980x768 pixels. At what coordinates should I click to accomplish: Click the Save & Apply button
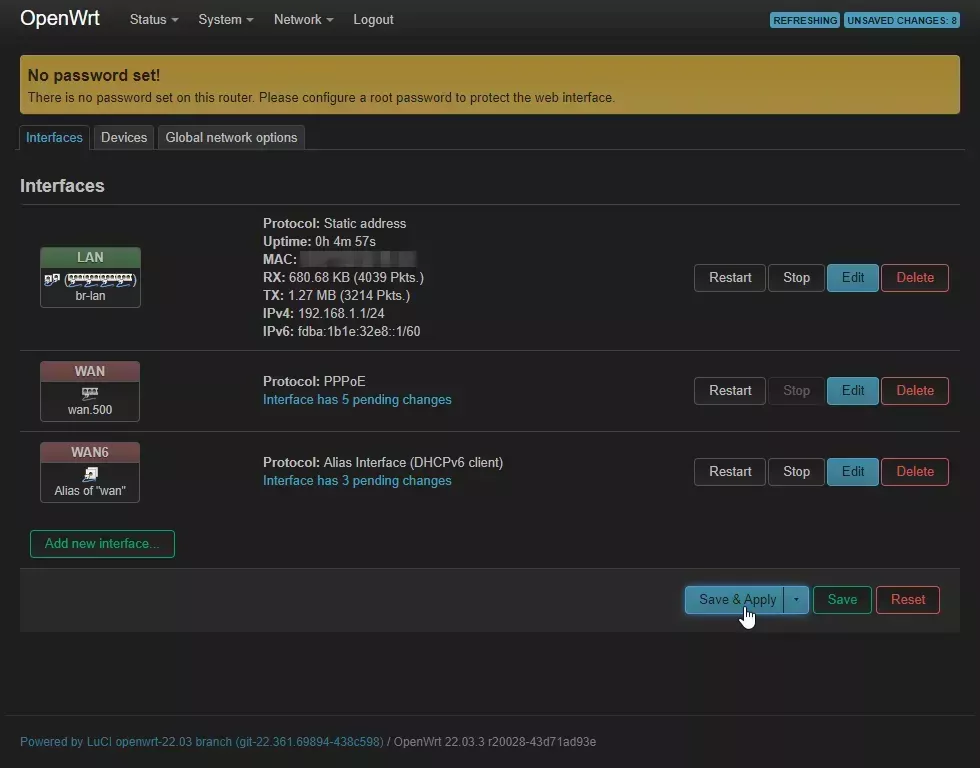click(x=734, y=600)
